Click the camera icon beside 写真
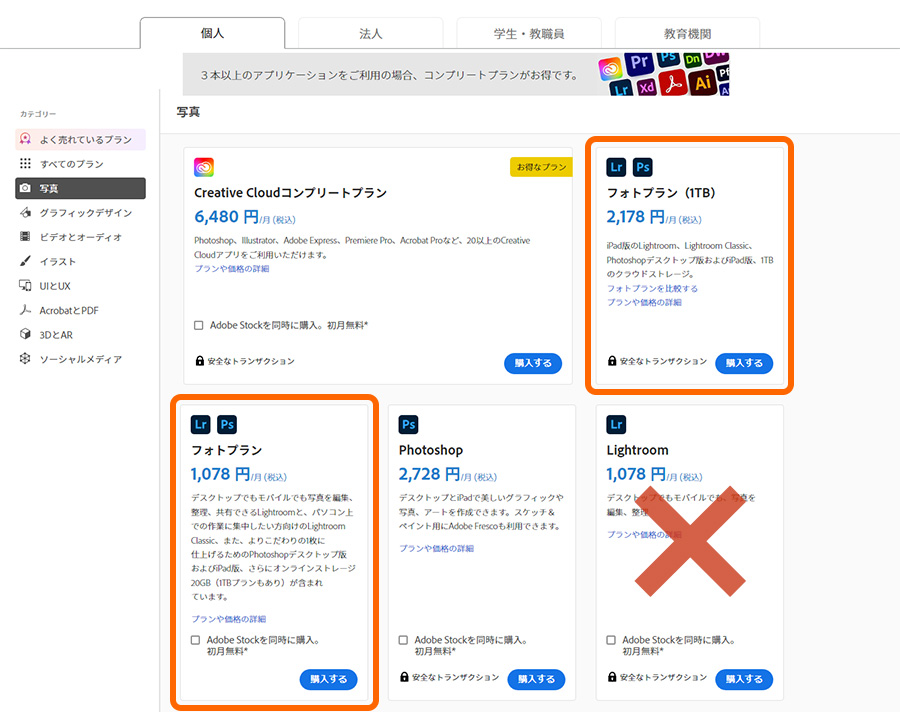Image resolution: width=900 pixels, height=712 pixels. pos(25,188)
